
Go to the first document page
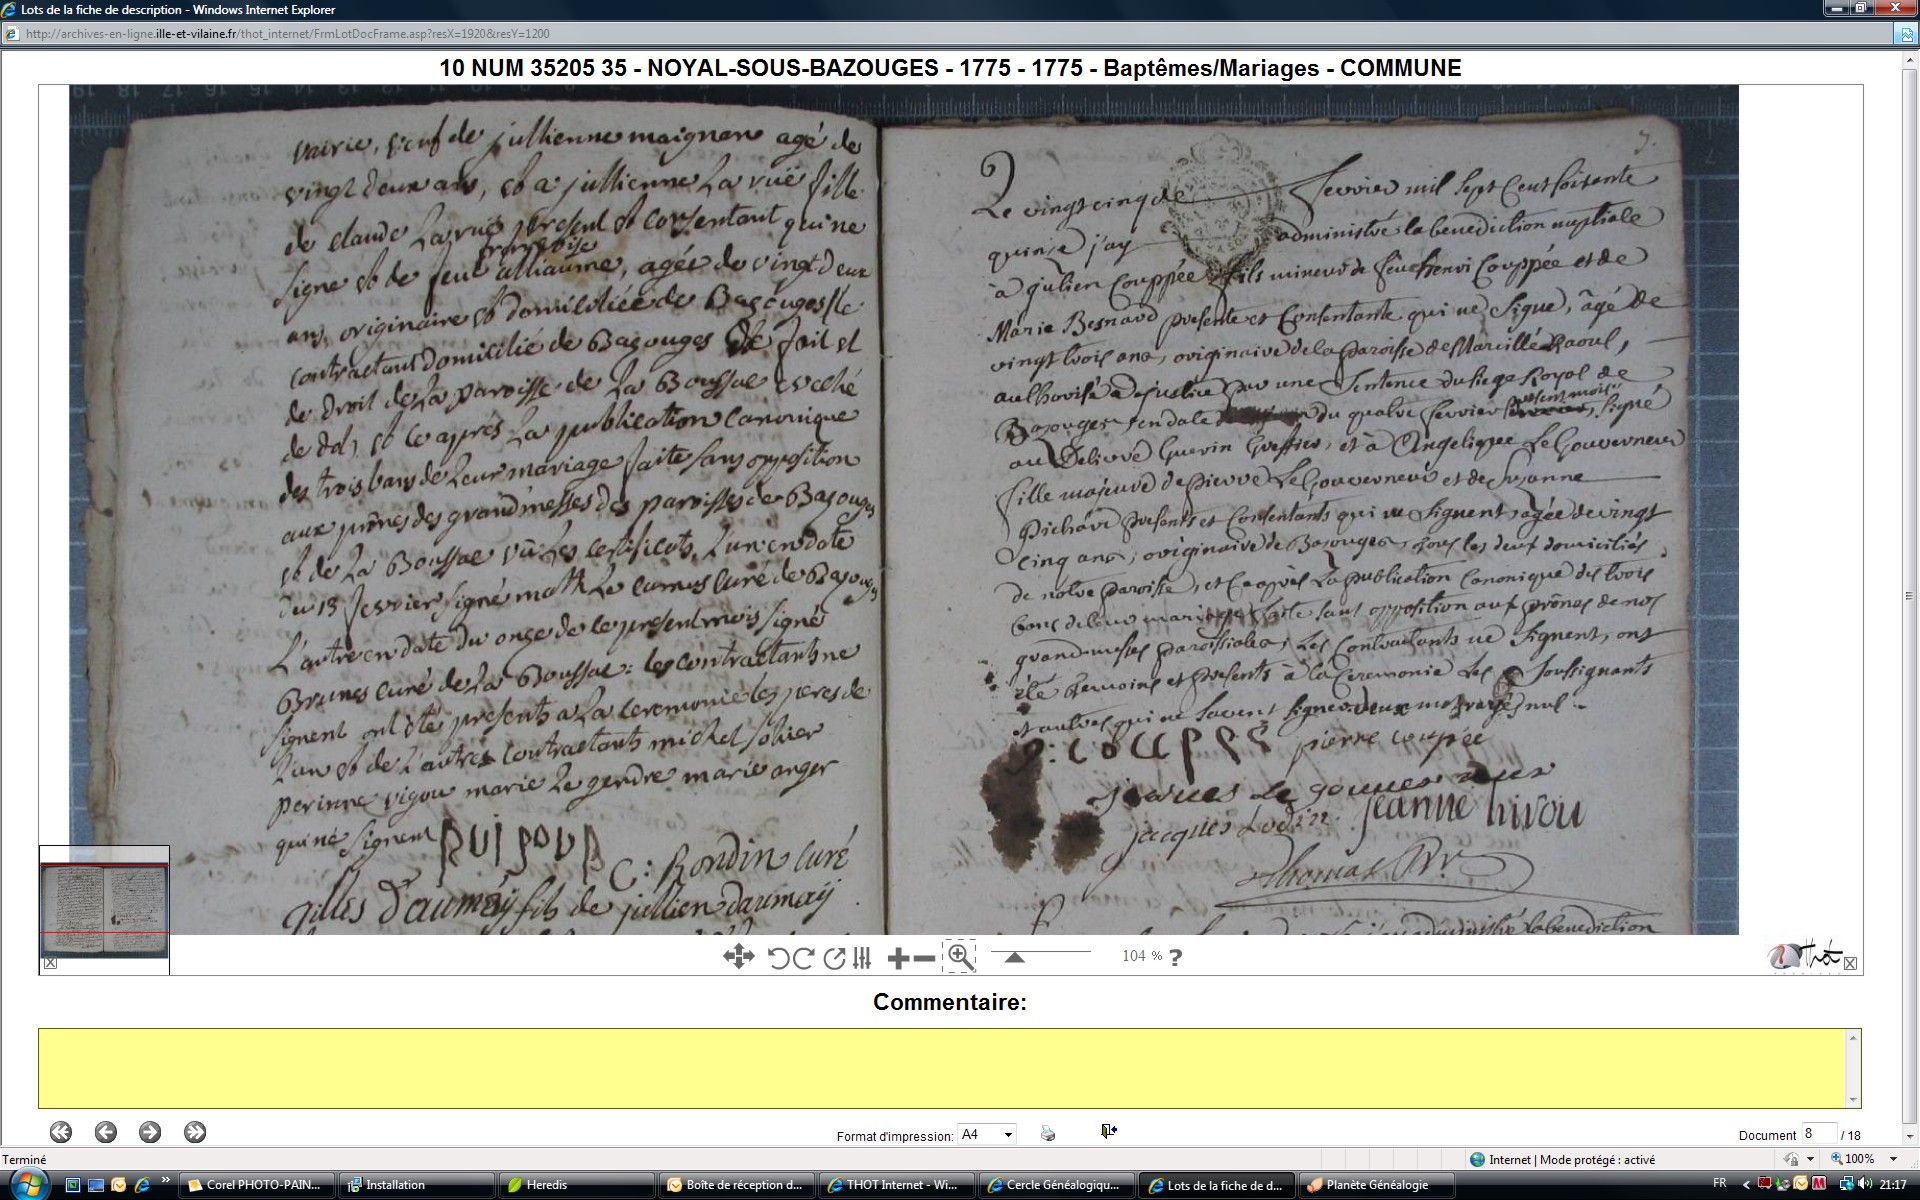tap(61, 1132)
